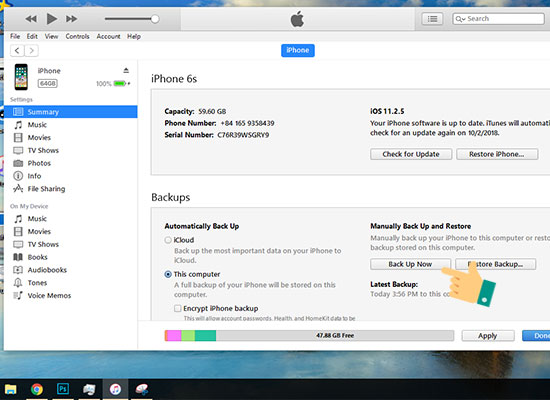This screenshot has width=550, height=400.
Task: Click the play button in iTunes
Action: tap(52, 19)
